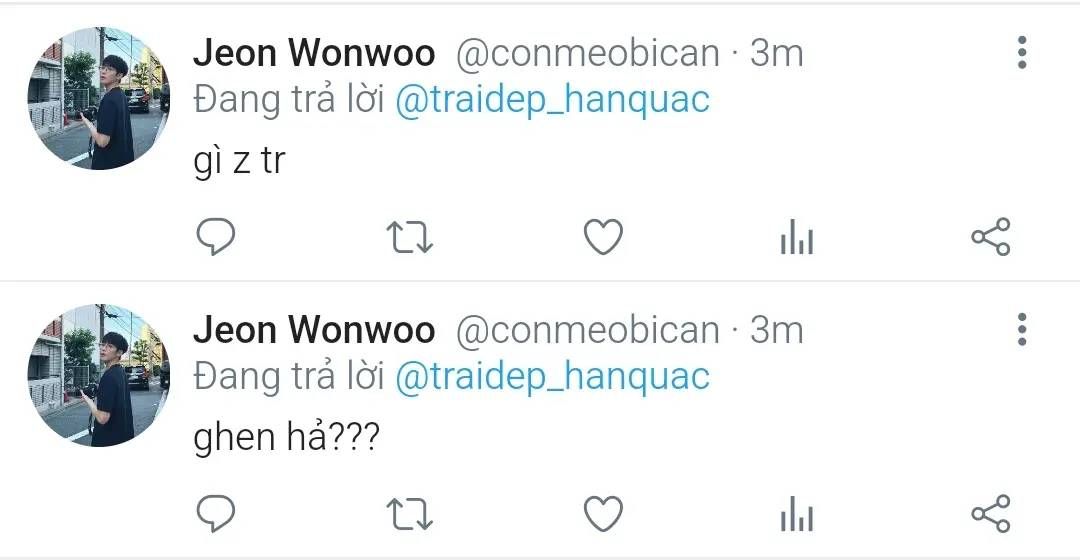Open the "ghen hả???" tweet text

287,437
